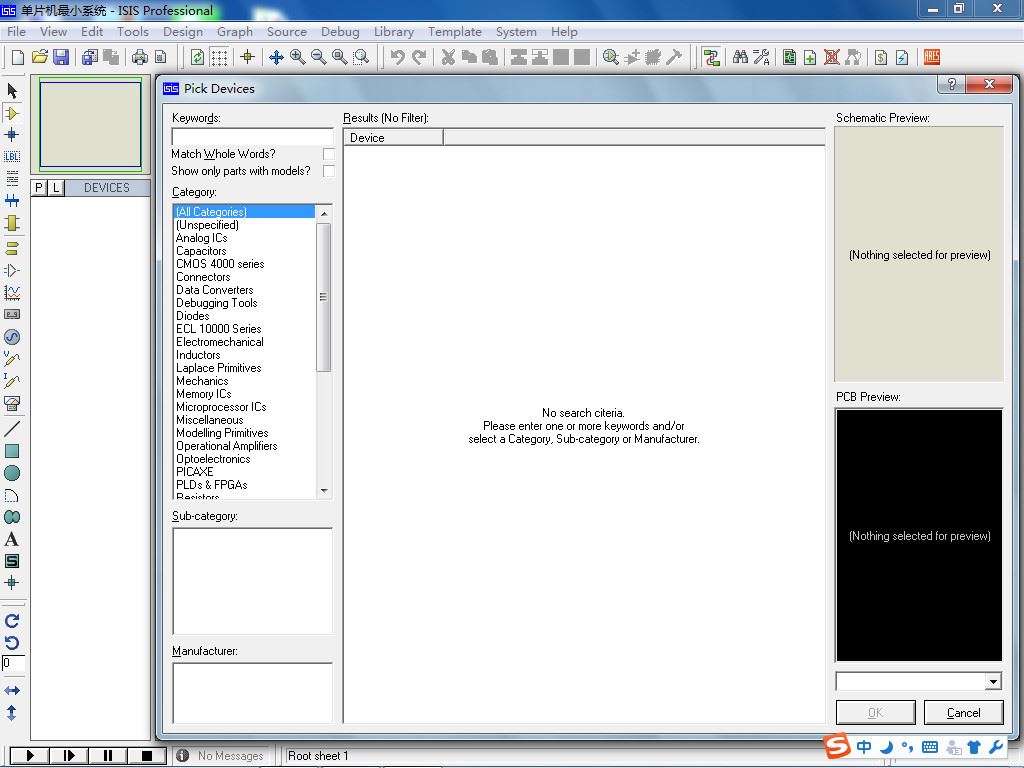Click the Redo arrow icon
Viewport: 1024px width, 768px height.
click(419, 57)
